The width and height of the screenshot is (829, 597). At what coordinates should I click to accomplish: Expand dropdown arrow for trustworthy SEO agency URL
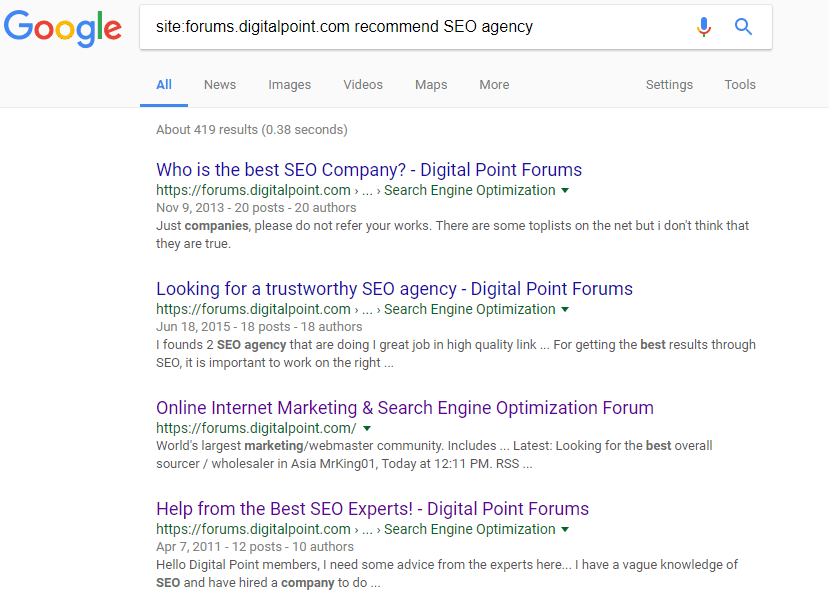(565, 309)
